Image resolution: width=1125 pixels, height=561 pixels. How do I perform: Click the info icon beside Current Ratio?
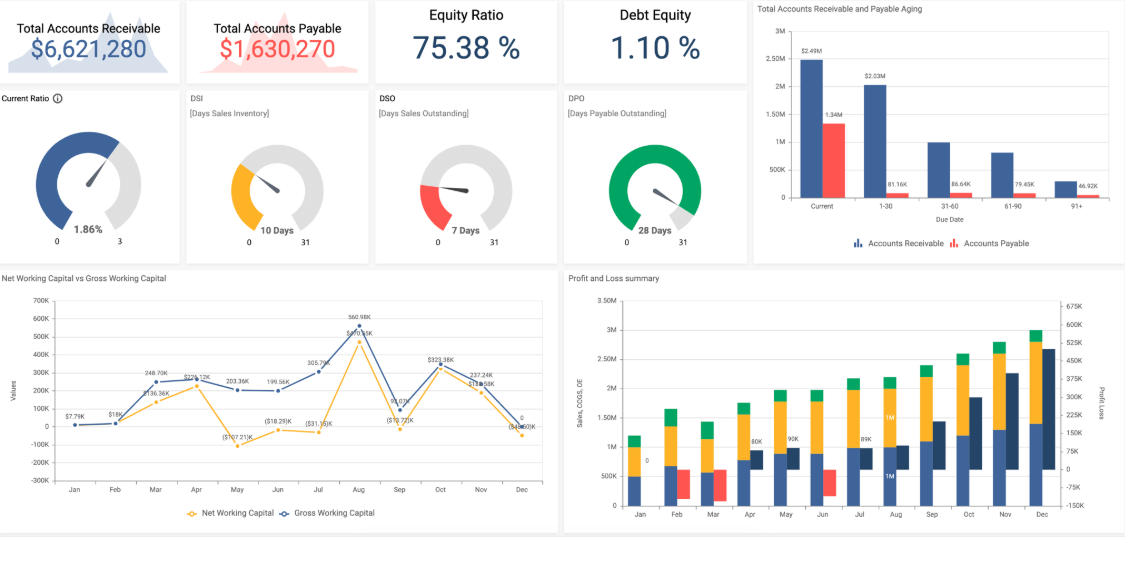pos(58,98)
